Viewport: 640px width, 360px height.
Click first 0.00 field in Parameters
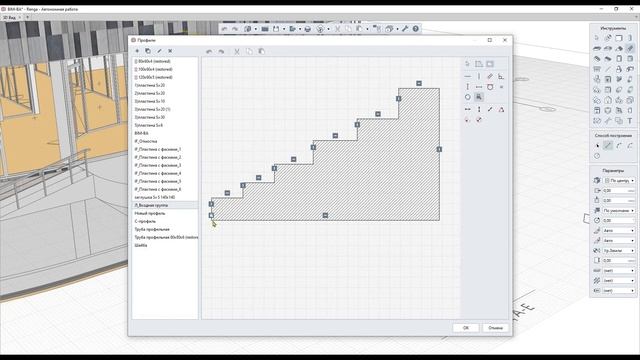(x=619, y=191)
